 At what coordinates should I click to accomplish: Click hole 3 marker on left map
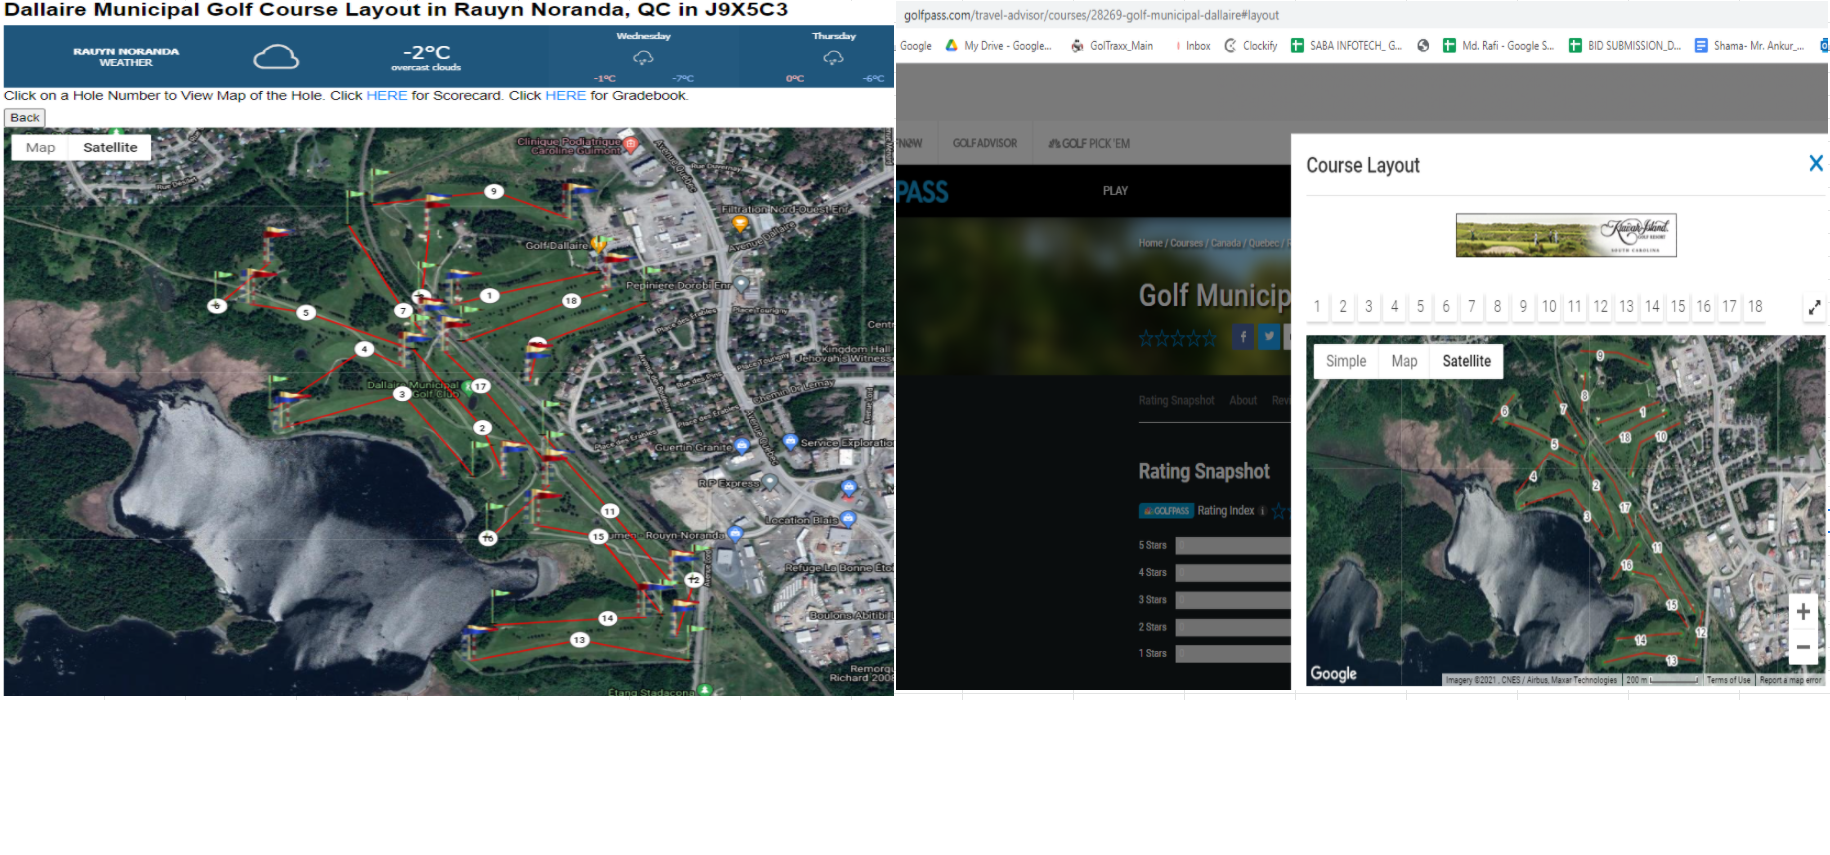(x=402, y=394)
